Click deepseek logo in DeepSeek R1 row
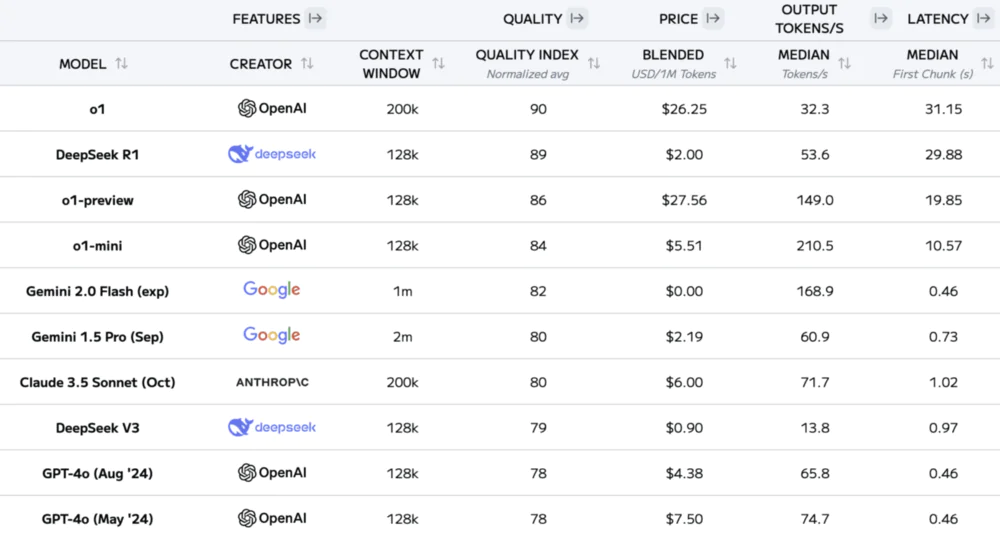Viewport: 1000px width, 540px height. pos(272,154)
